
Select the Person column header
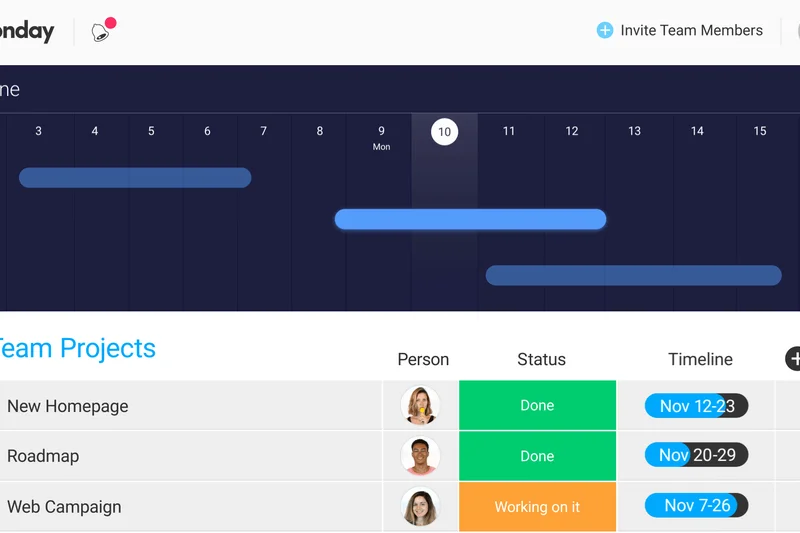click(x=423, y=359)
